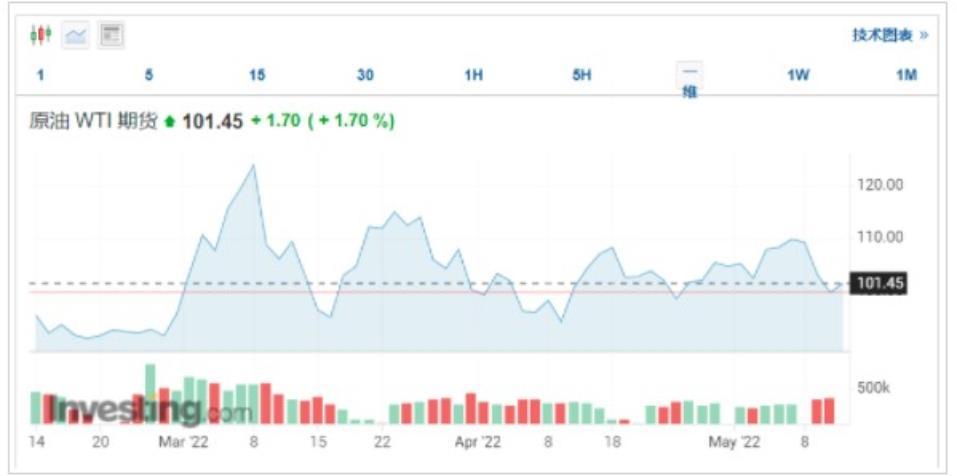Screen dimensions: 957x476
Task: Switch to candlestick chart view
Action: pos(40,35)
